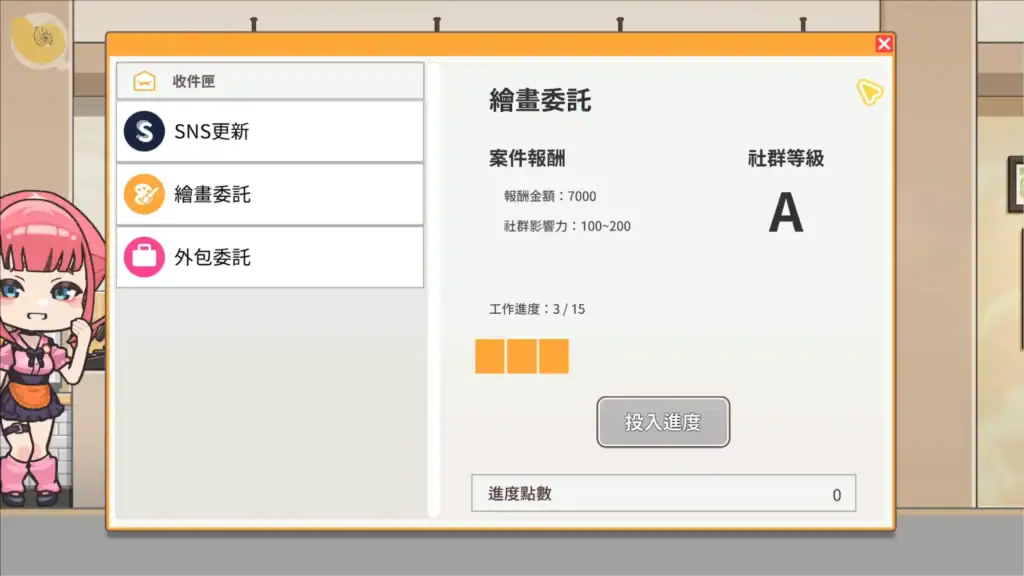Click the round emblem icon top-left corner

click(39, 40)
